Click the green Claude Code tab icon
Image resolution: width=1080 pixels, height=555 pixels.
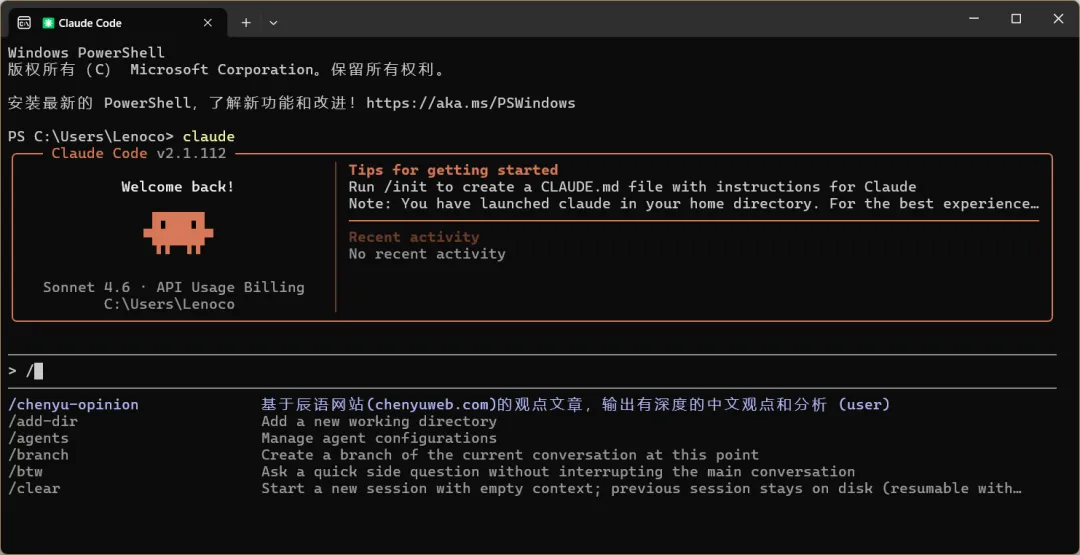tap(48, 22)
